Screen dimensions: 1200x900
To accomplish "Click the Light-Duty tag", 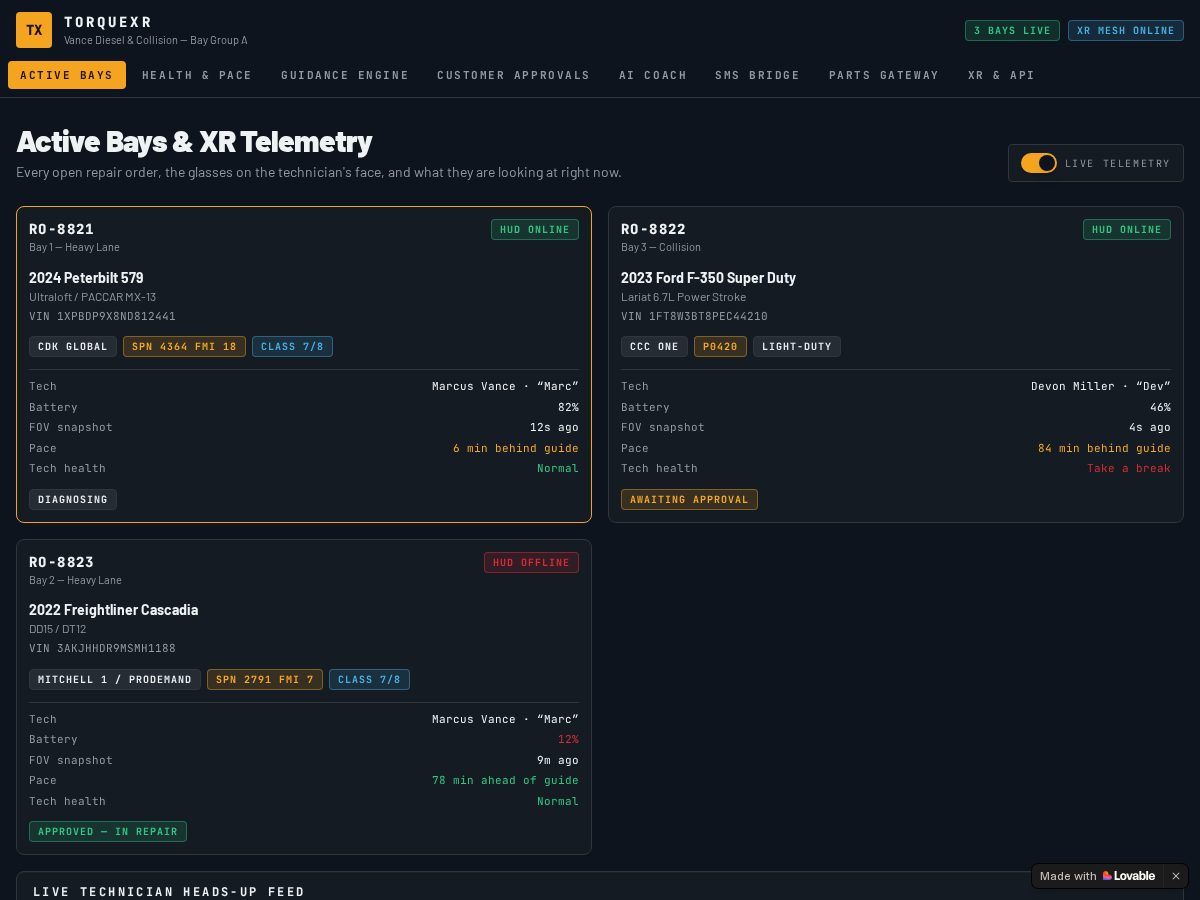I will [x=797, y=347].
